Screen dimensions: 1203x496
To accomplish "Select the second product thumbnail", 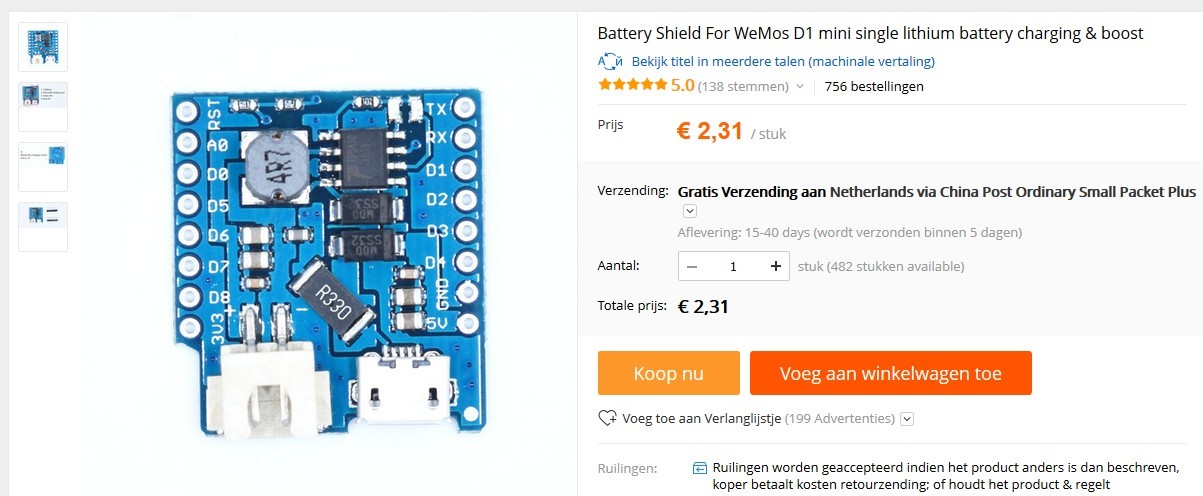I will click(x=43, y=107).
